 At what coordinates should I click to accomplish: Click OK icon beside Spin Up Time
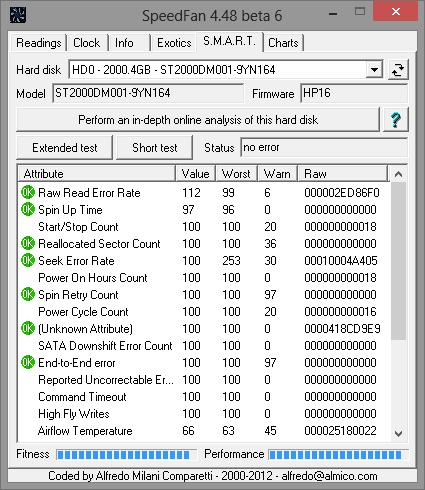[28, 209]
